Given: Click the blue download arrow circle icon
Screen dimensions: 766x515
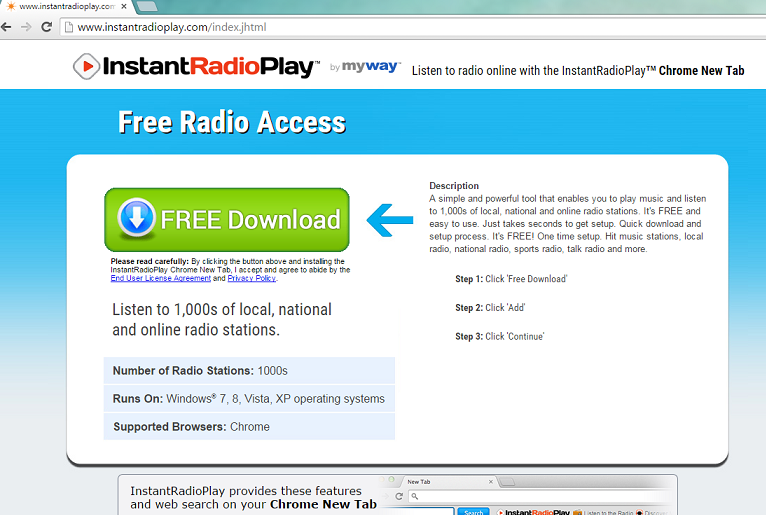Looking at the screenshot, I should 135,219.
